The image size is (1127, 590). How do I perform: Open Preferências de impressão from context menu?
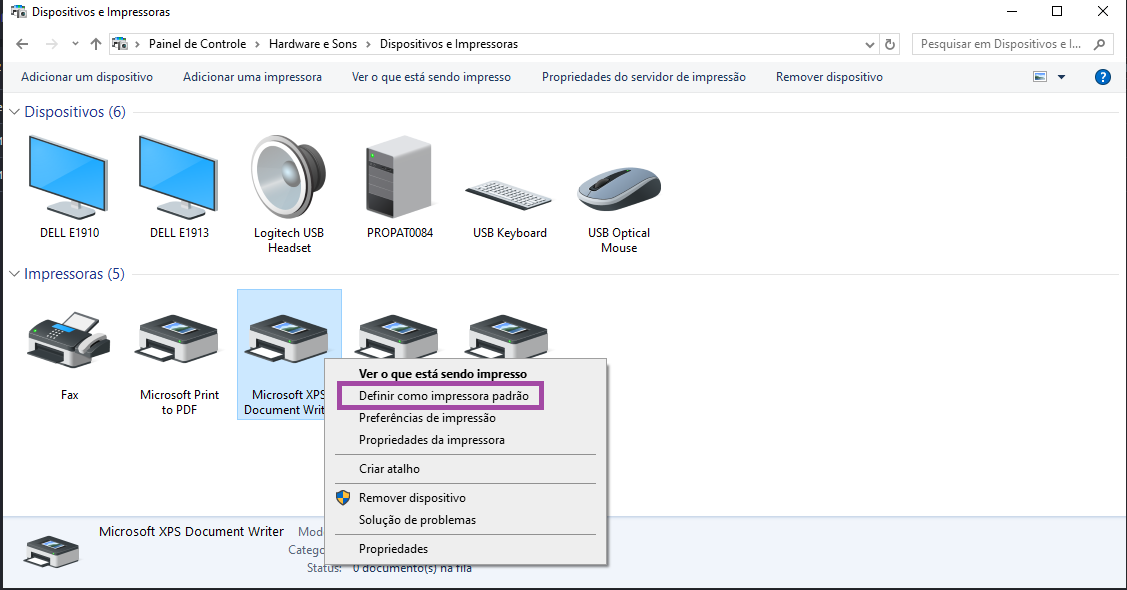pyautogui.click(x=427, y=418)
